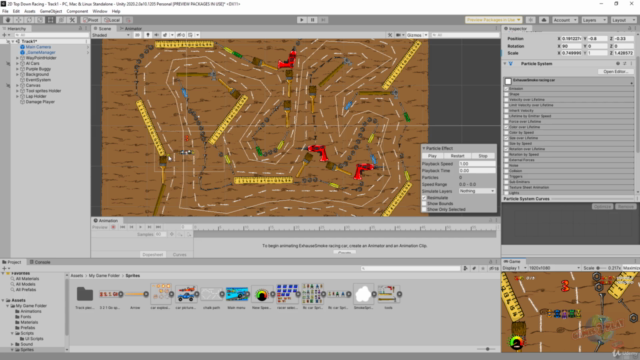Toggle scene audio speaker icon
The height and width of the screenshot is (360, 640).
[x=156, y=35]
